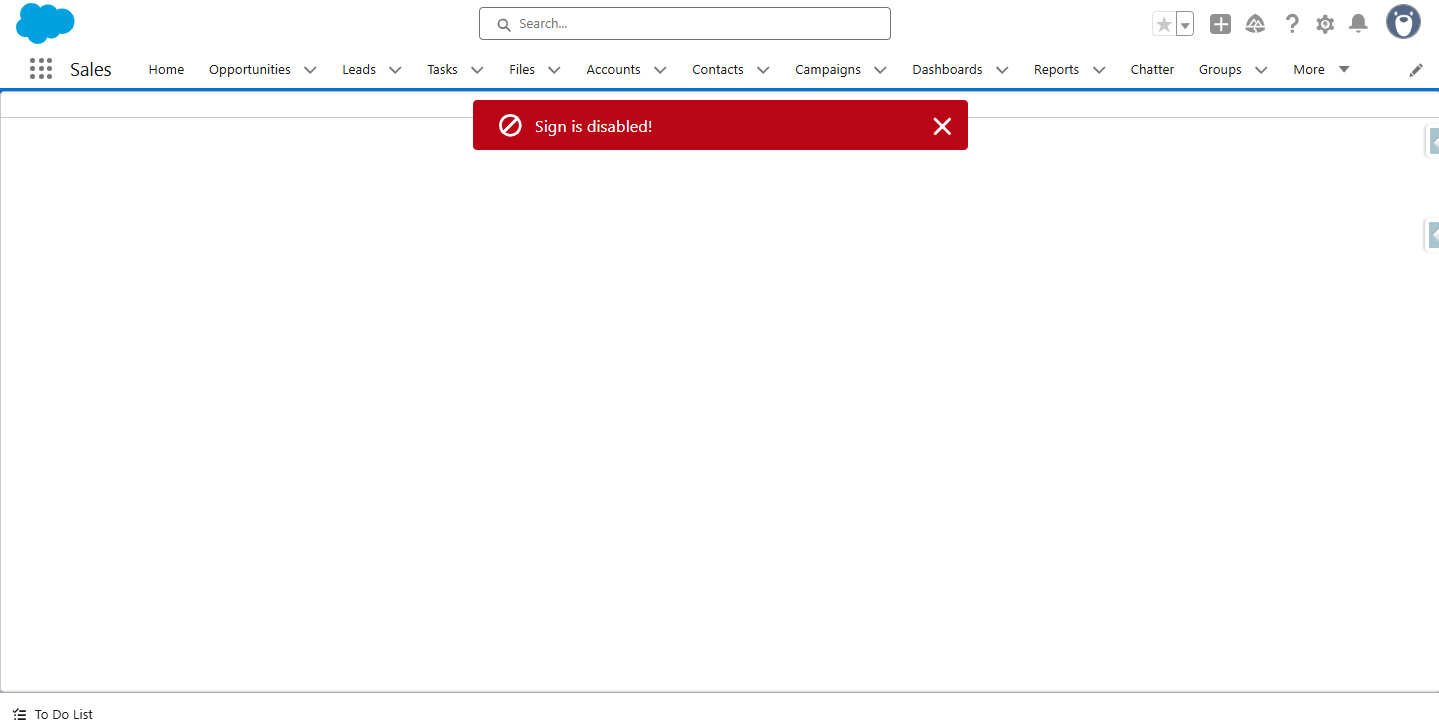Expand the Accounts tab dropdown chevron
Viewport: 1439px width, 728px height.
660,70
